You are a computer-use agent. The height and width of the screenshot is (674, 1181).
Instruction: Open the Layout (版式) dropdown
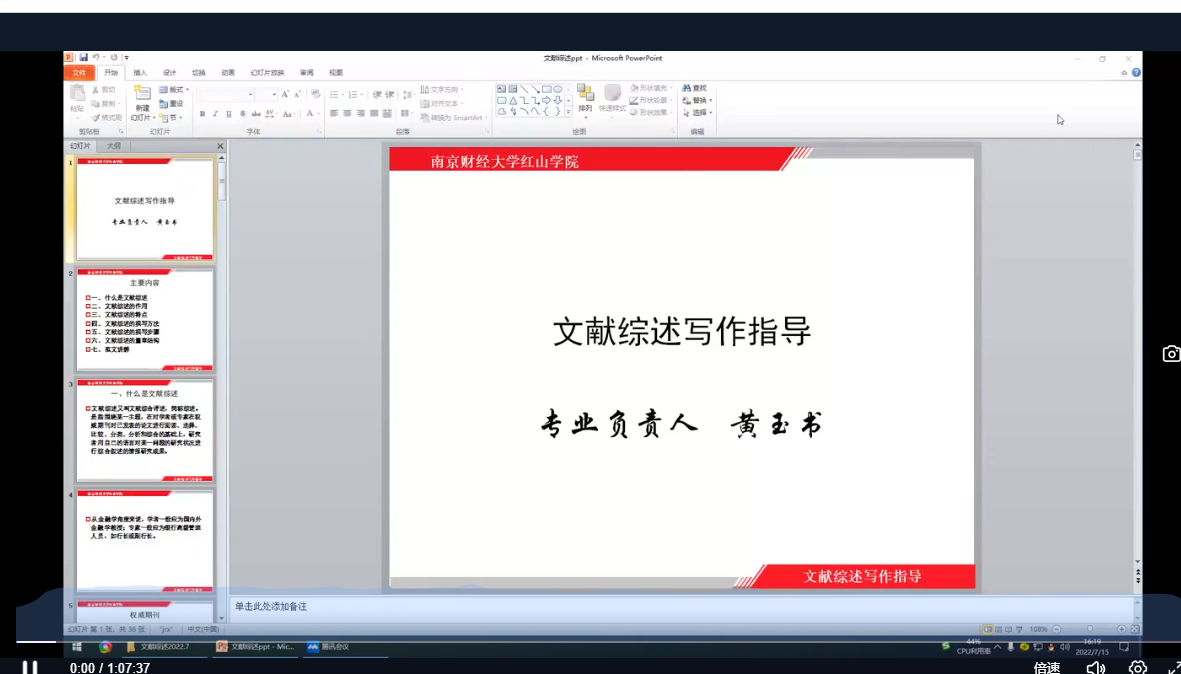pos(173,90)
